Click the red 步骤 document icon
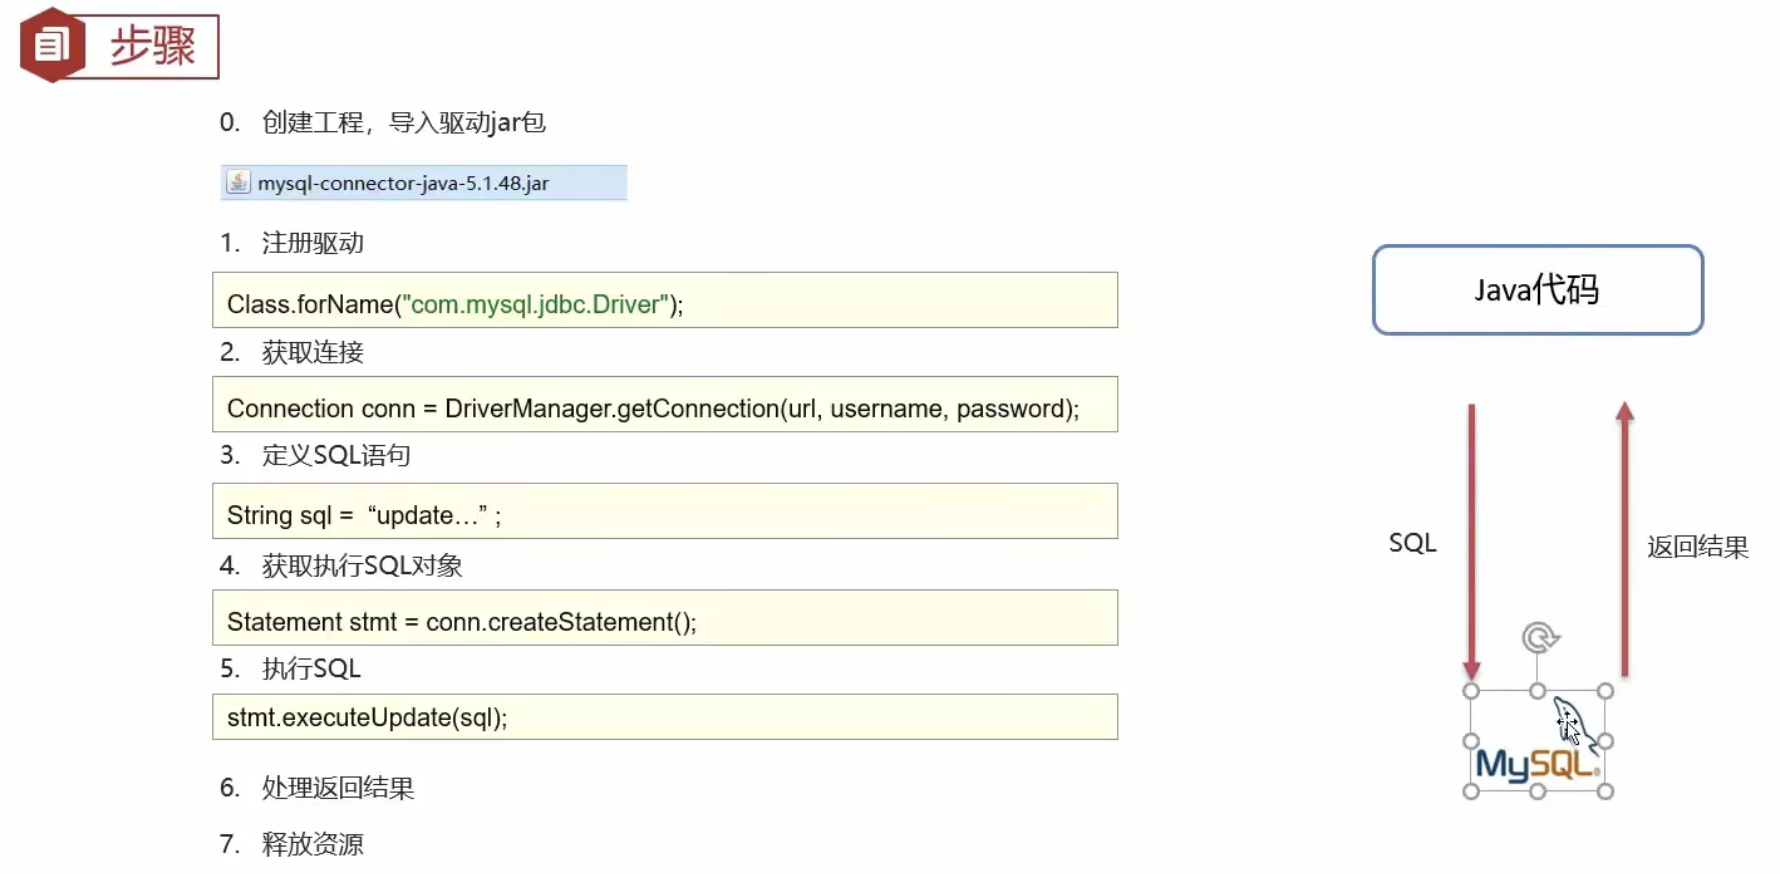 pyautogui.click(x=52, y=45)
